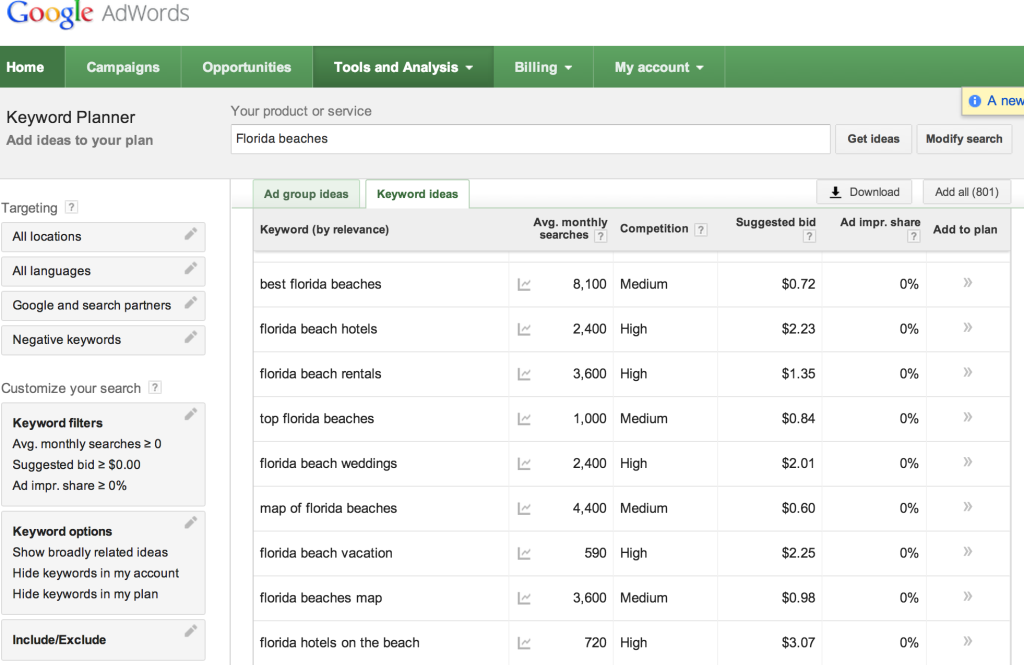Open help for Customize your search
The width and height of the screenshot is (1024, 665).
click(155, 387)
